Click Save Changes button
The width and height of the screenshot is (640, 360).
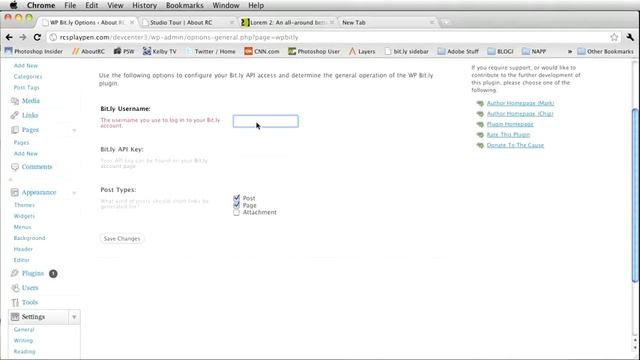pyautogui.click(x=122, y=238)
